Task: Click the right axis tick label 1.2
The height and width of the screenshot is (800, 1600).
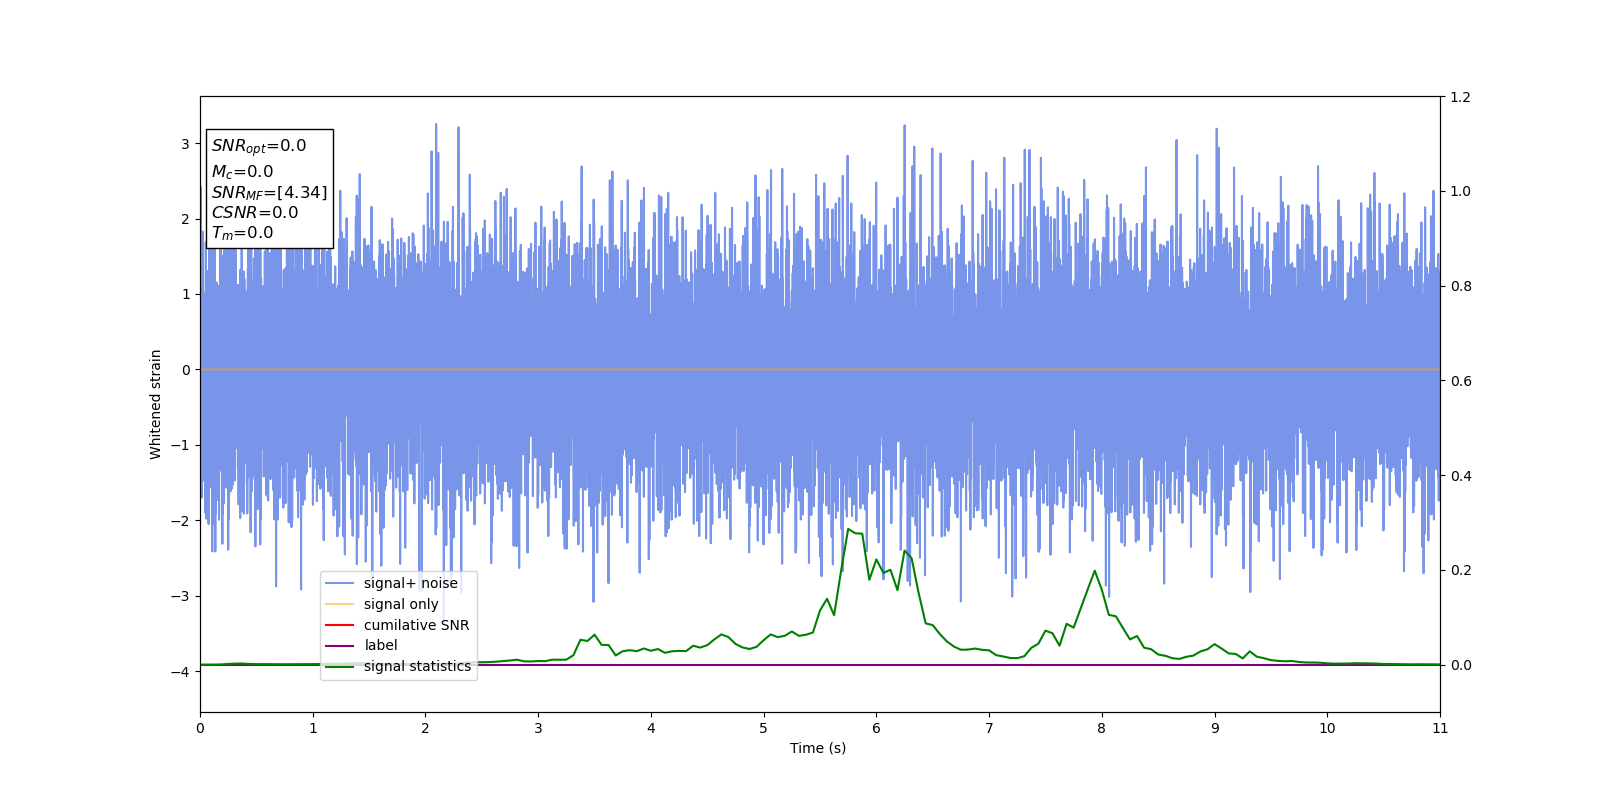Action: [1460, 97]
